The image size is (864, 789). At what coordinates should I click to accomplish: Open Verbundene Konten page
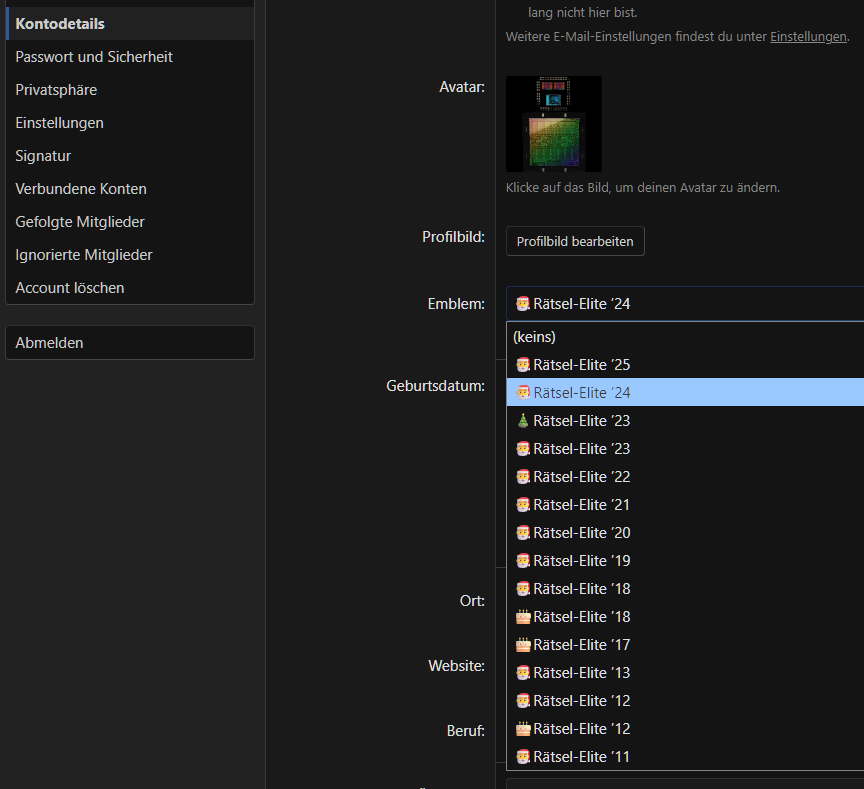tap(130, 189)
